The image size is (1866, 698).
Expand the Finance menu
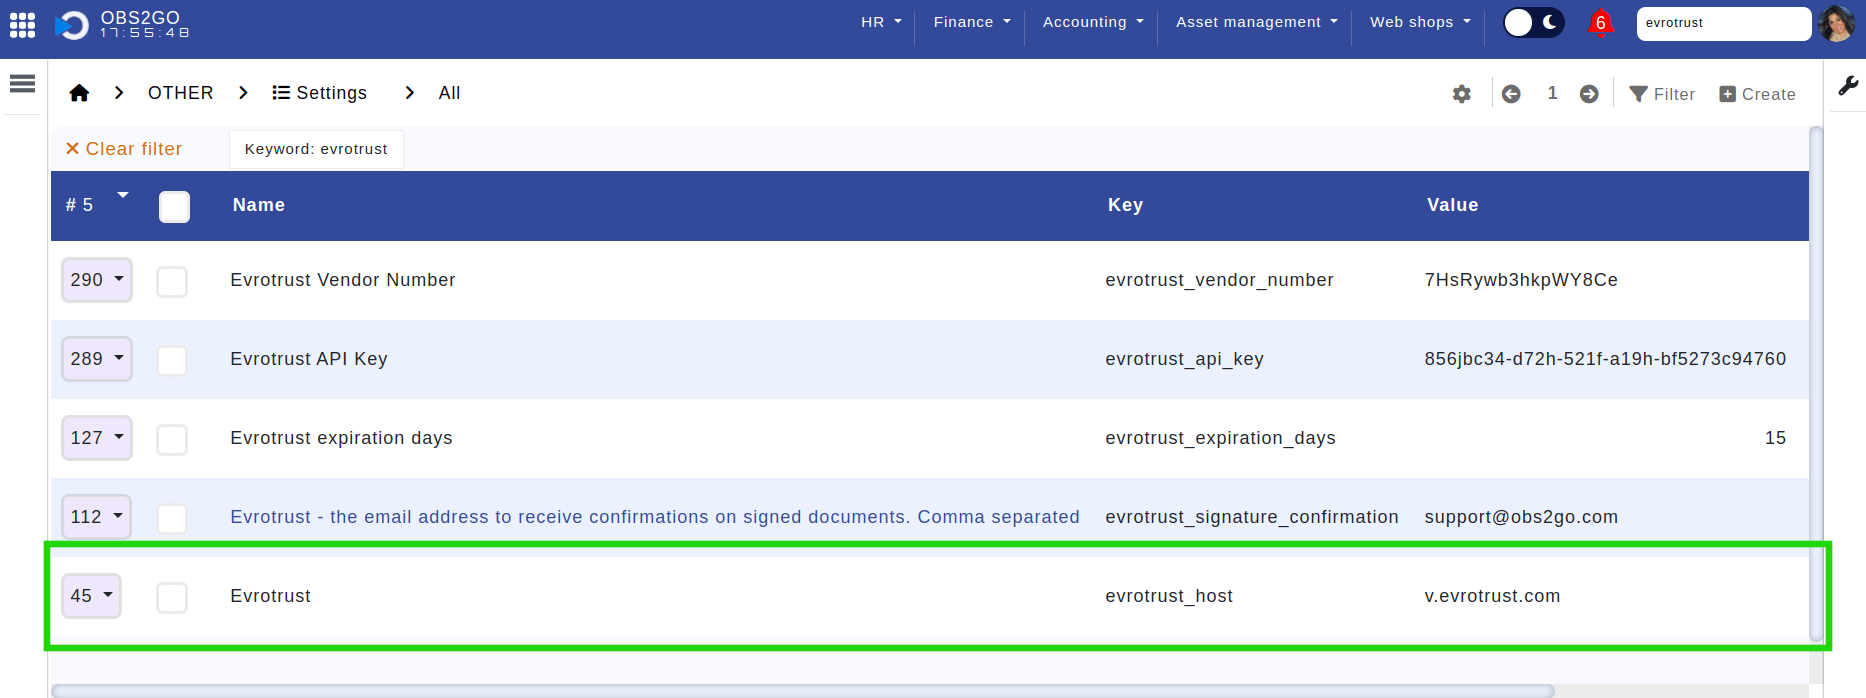coord(972,22)
